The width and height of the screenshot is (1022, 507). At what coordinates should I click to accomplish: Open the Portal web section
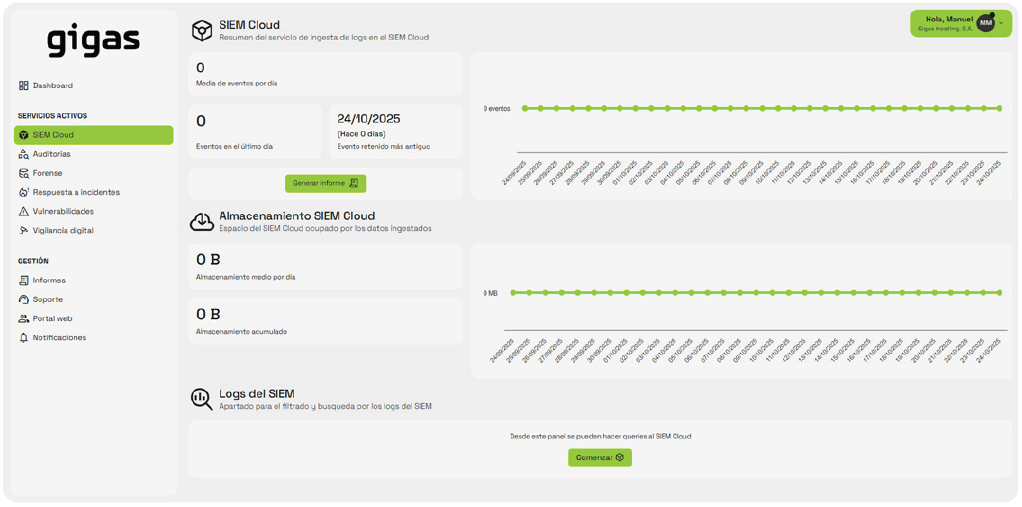click(52, 319)
